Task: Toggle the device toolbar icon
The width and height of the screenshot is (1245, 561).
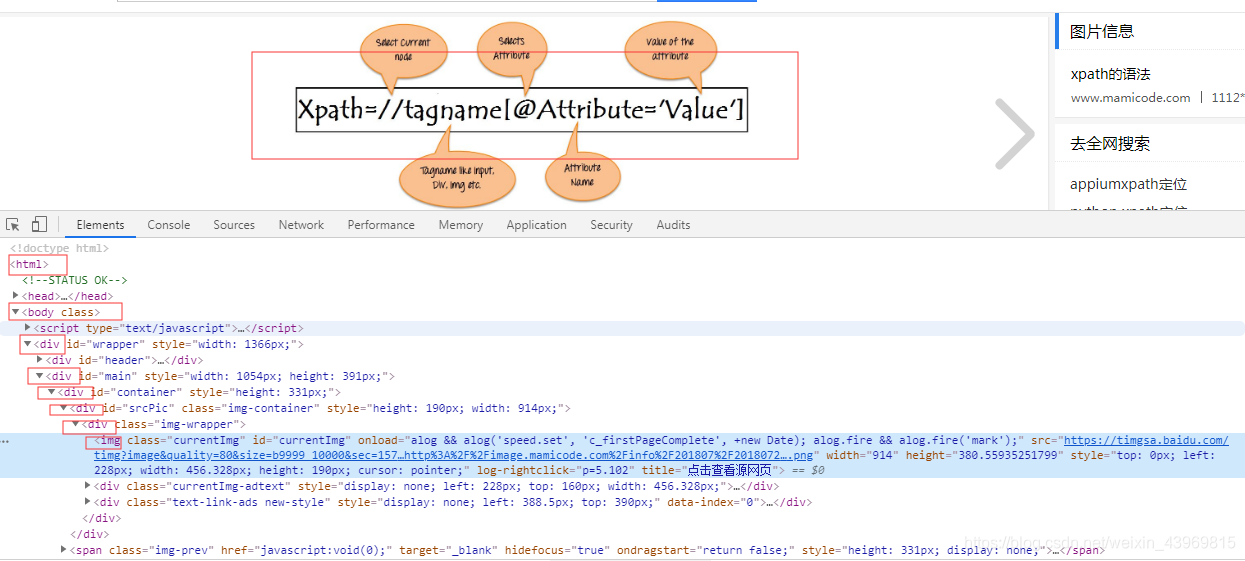Action: 39,224
